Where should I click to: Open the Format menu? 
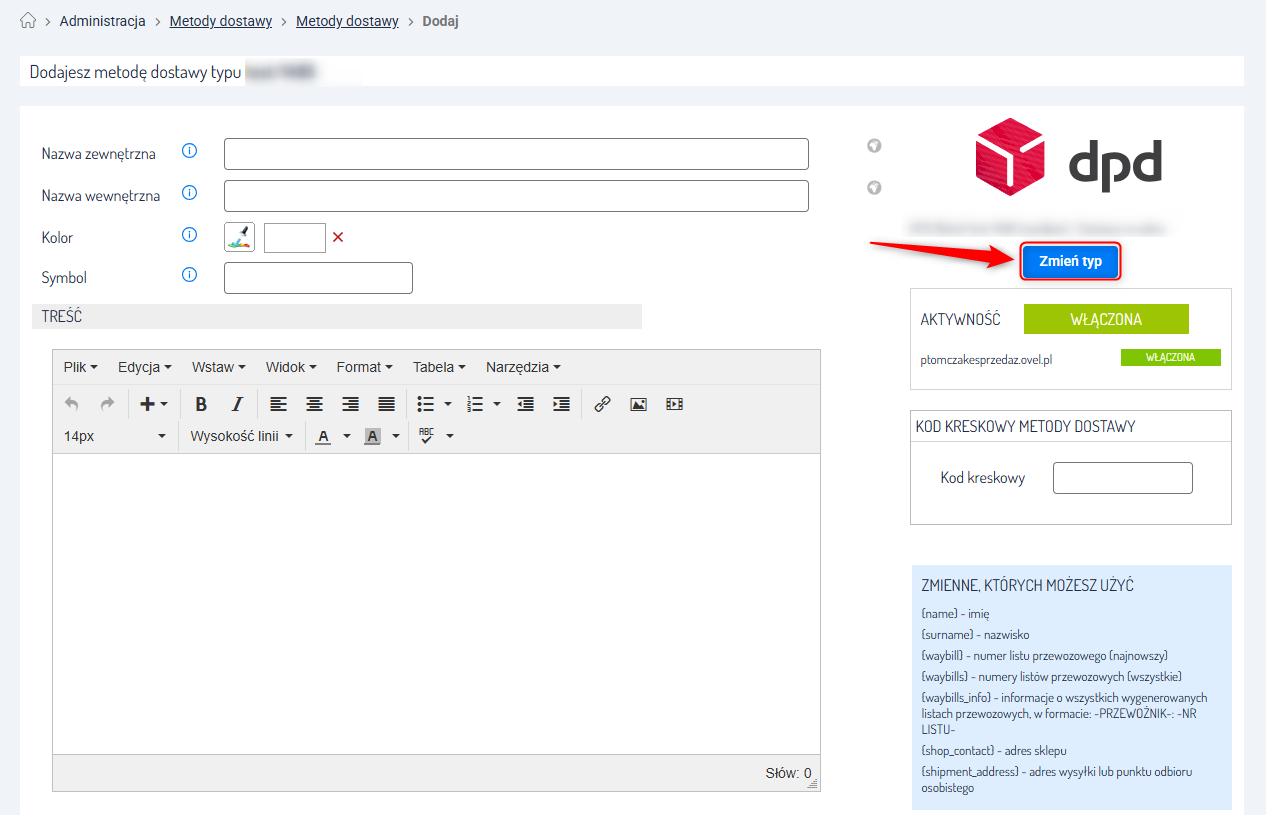pyautogui.click(x=364, y=367)
